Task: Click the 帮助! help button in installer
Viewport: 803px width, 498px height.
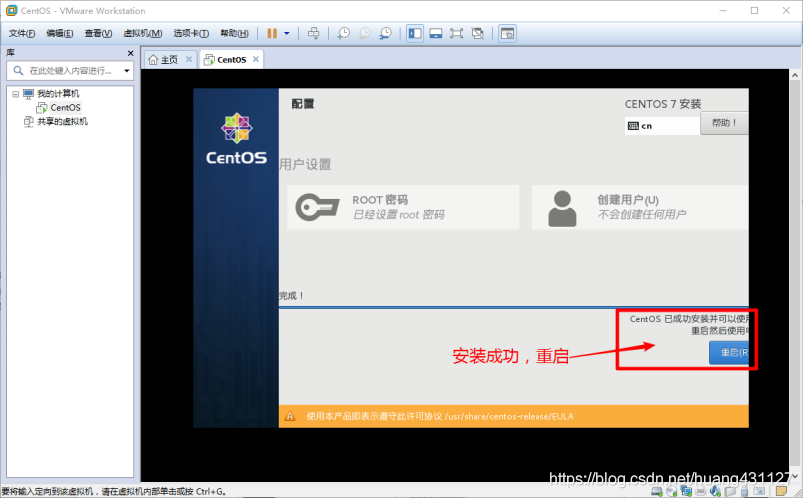Action: 724,123
